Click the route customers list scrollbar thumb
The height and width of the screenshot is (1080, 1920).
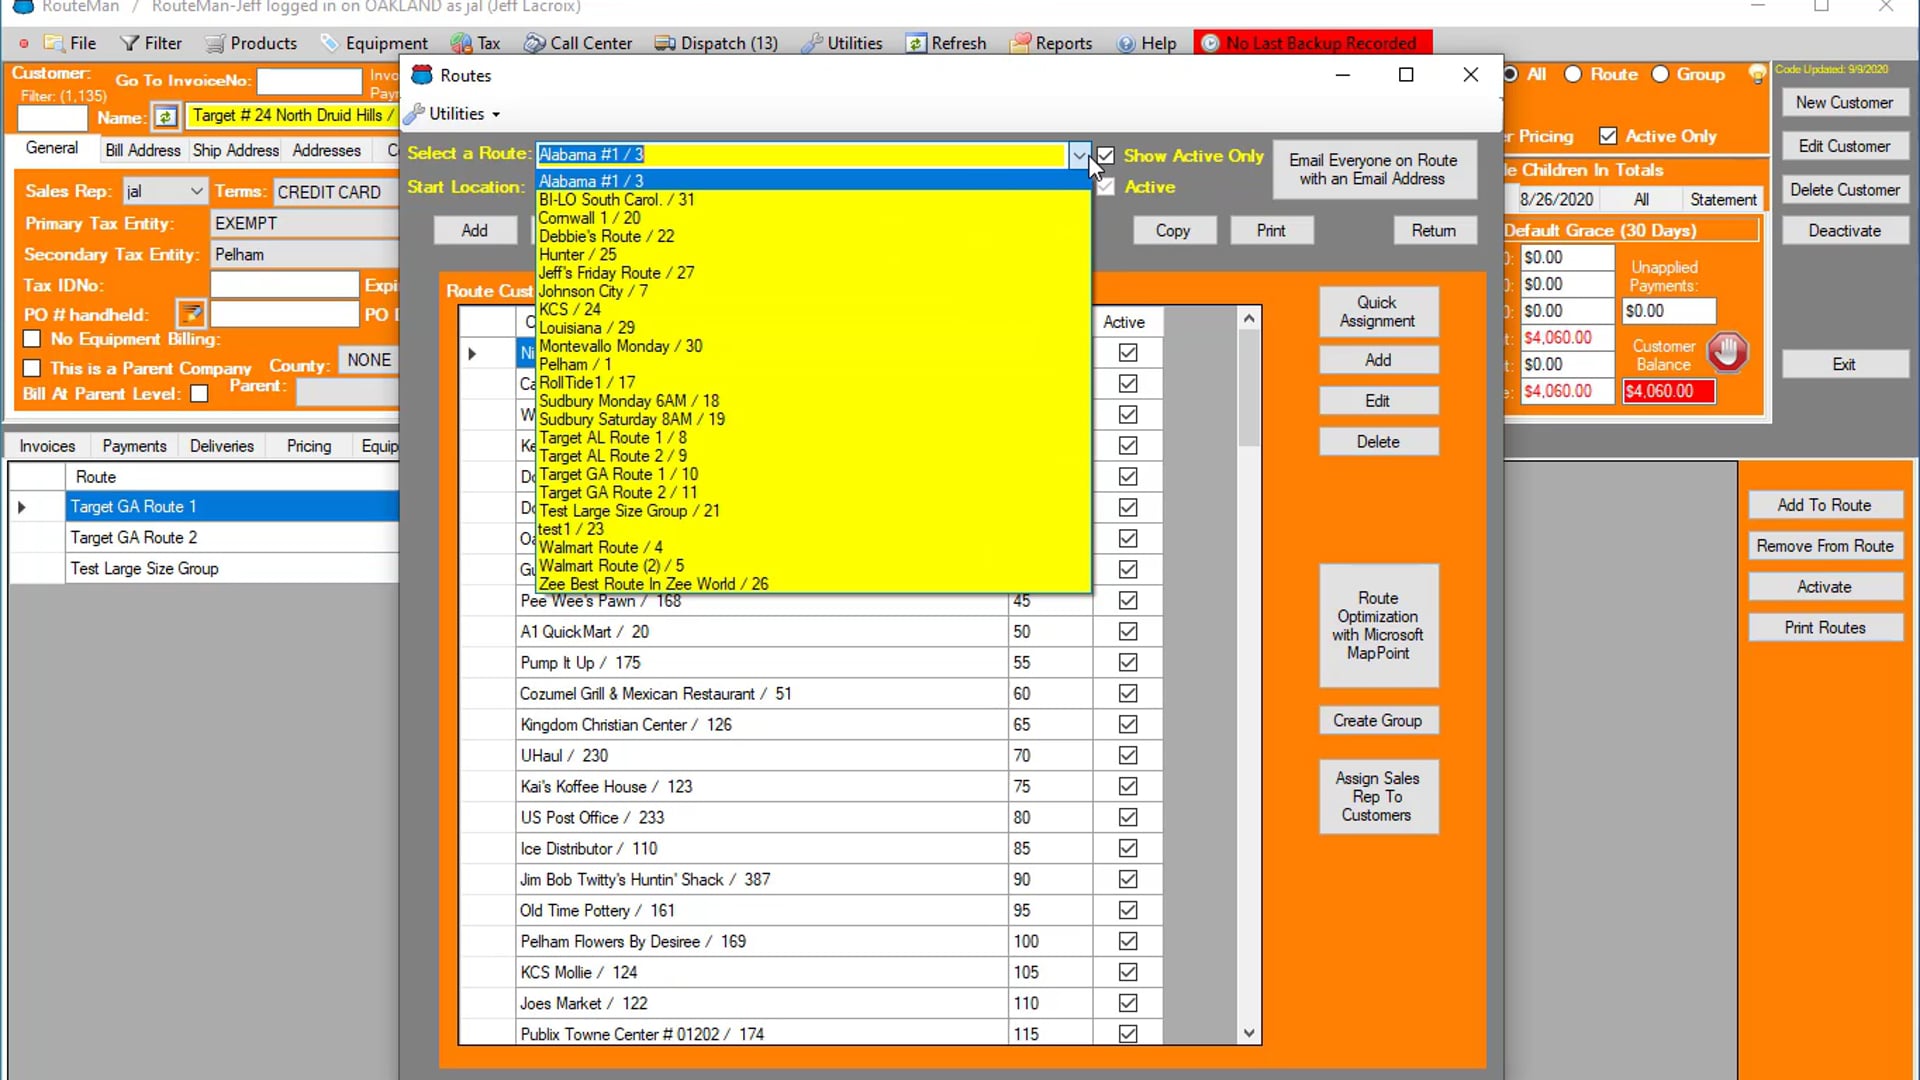tap(1249, 388)
